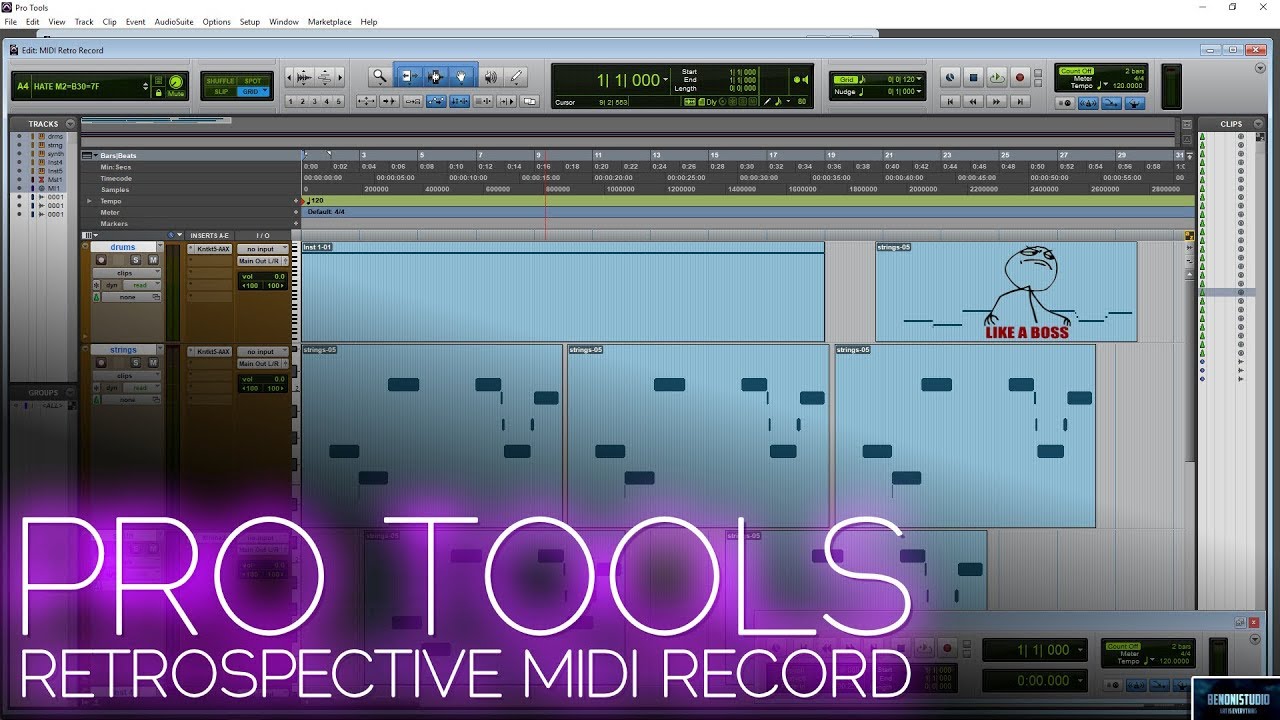
Task: Enable Shuffle edit mode
Action: coord(220,81)
